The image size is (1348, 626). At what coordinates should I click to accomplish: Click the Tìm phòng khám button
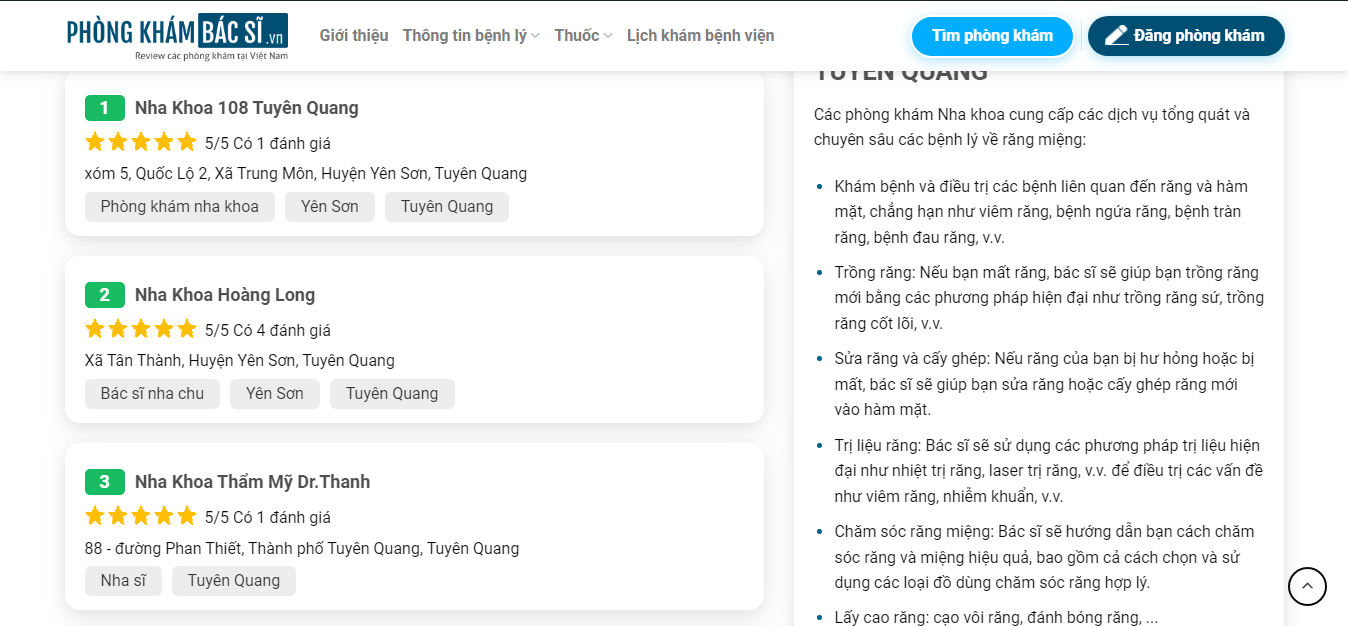tap(992, 36)
